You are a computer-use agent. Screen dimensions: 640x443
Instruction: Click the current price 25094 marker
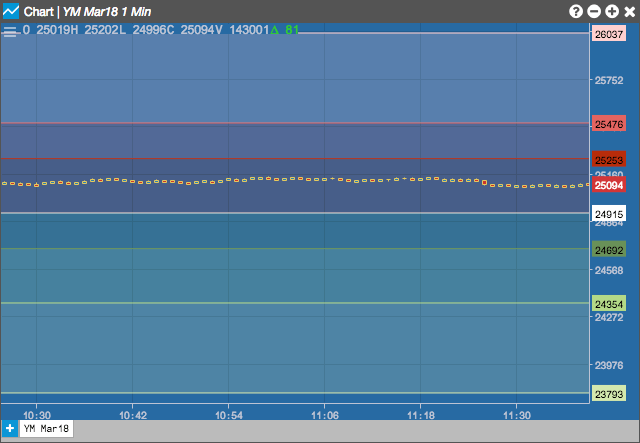coord(609,185)
